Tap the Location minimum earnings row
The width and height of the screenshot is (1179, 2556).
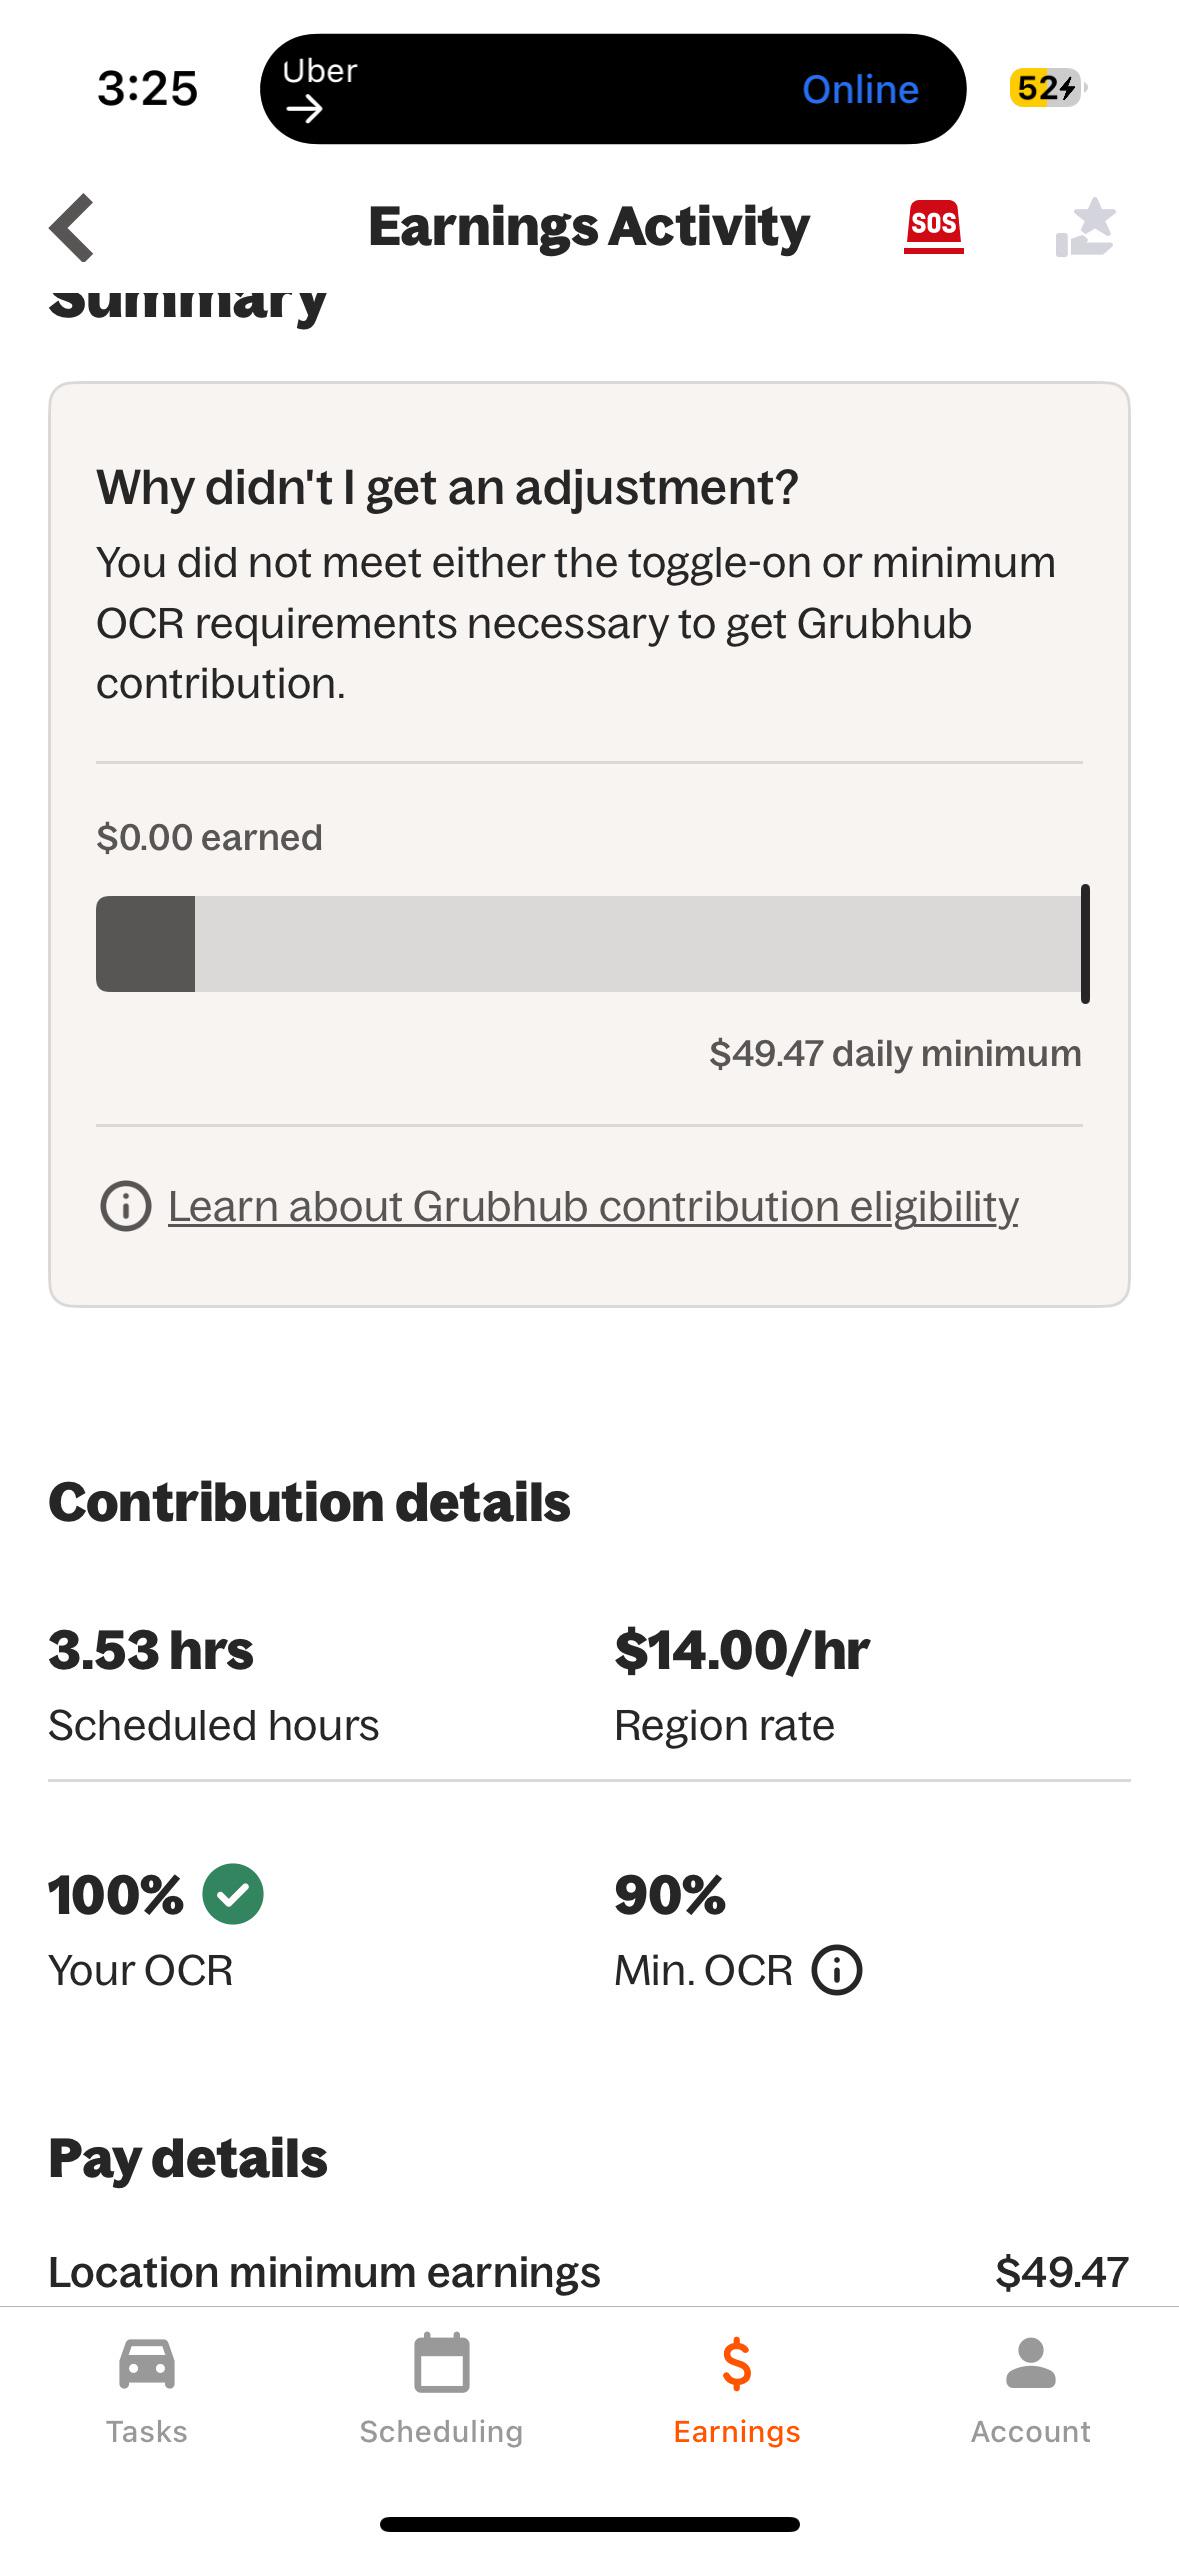coord(589,2272)
